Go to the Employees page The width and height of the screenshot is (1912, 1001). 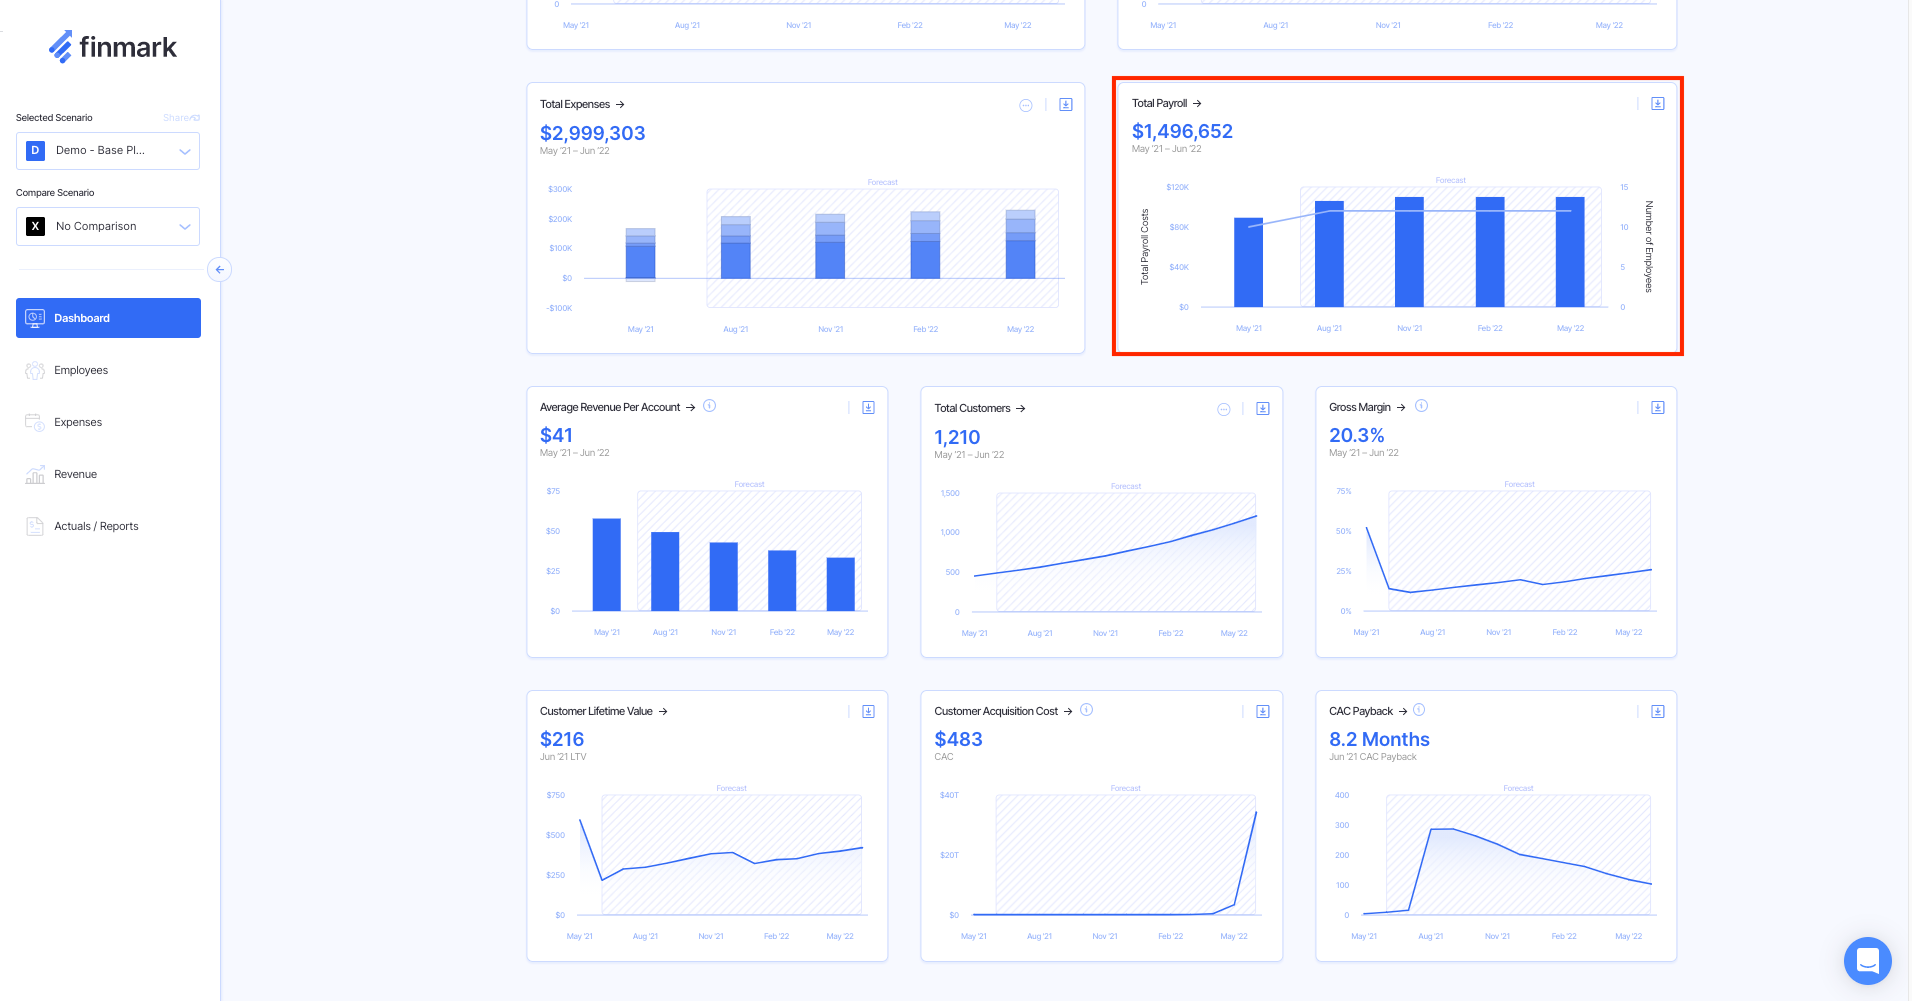81,370
